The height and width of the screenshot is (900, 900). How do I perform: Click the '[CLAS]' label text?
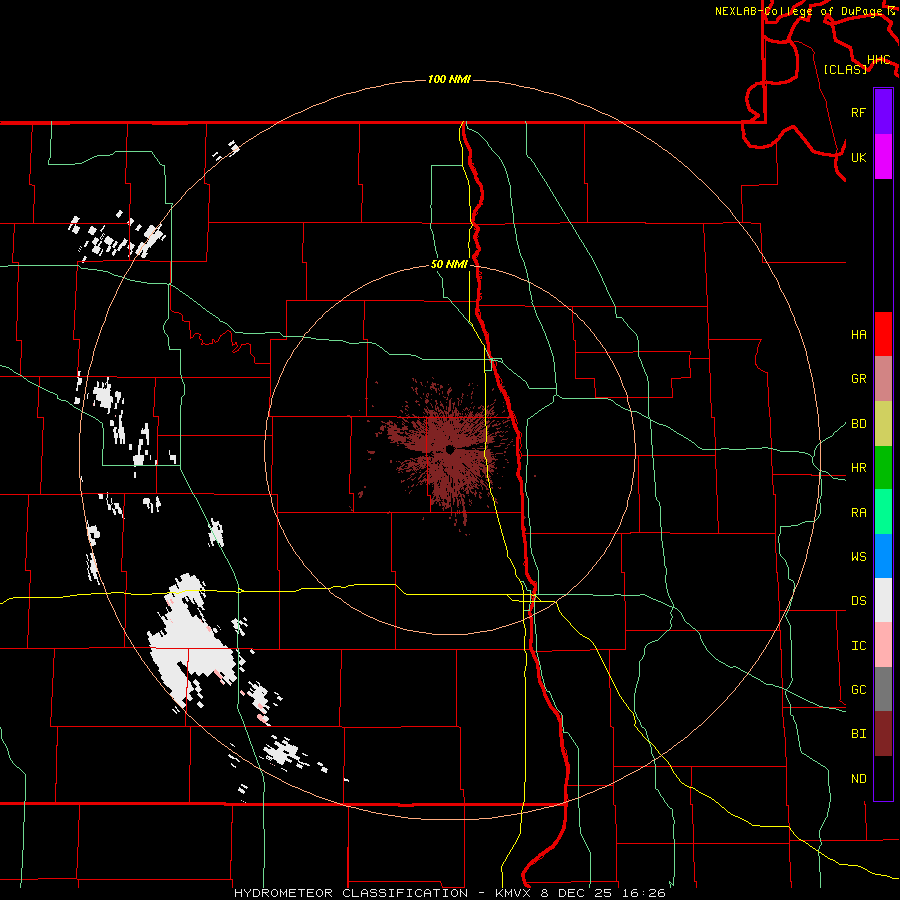click(845, 69)
